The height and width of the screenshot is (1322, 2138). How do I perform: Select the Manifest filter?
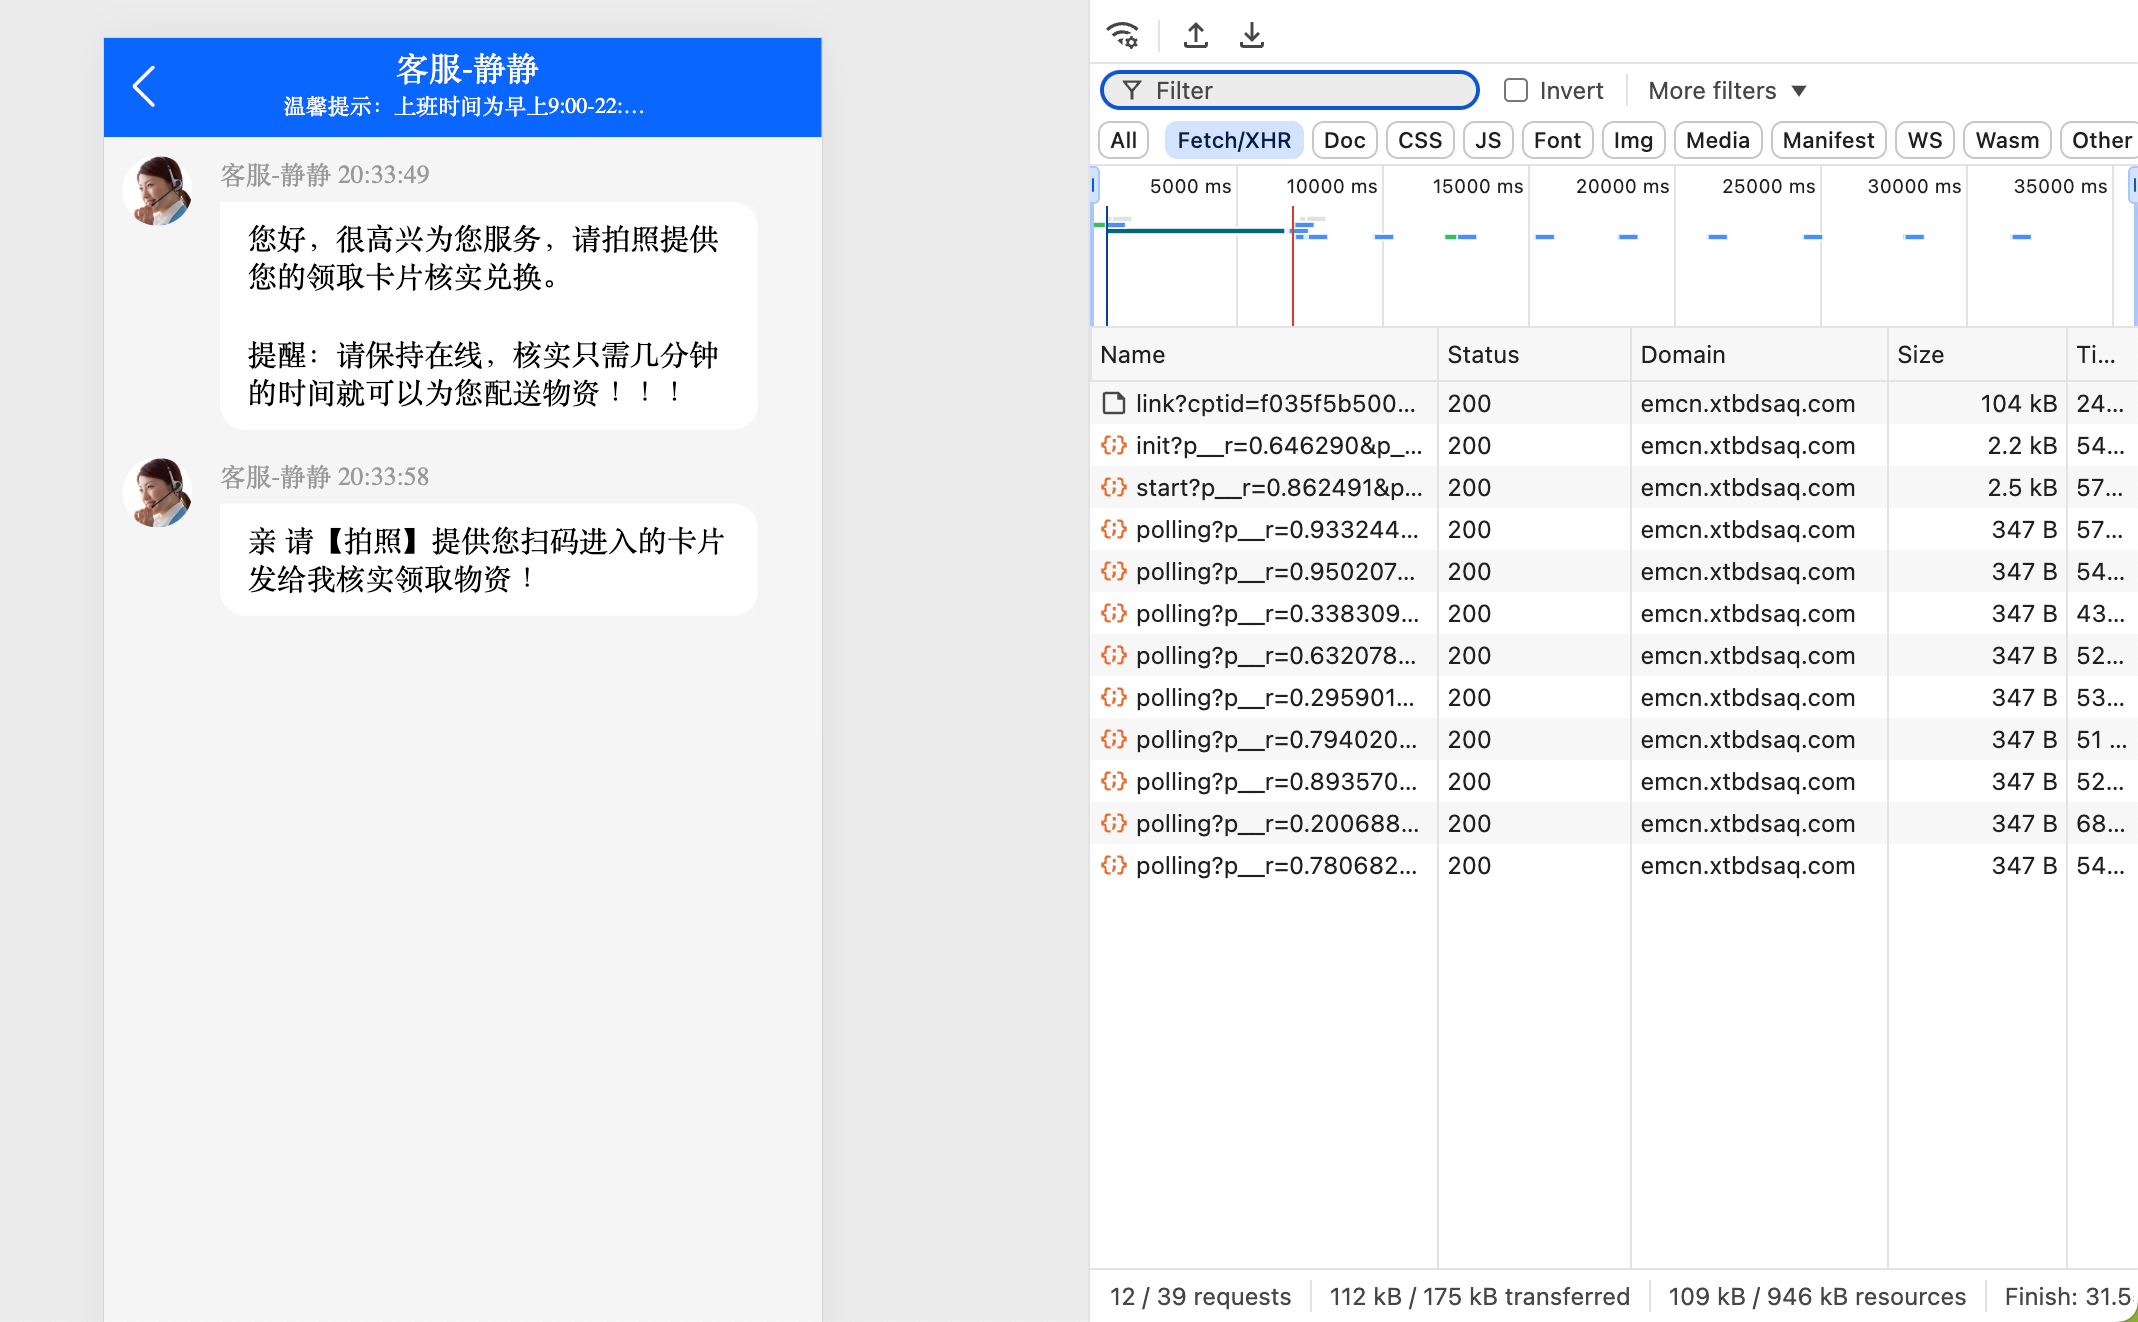[x=1828, y=140]
